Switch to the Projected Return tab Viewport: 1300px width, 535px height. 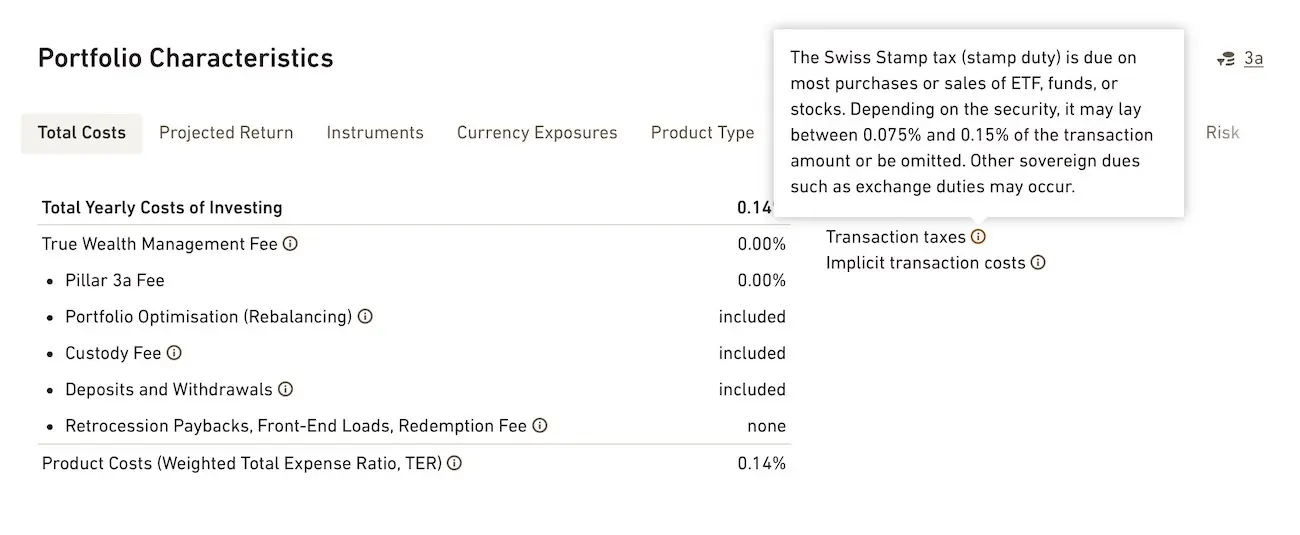(226, 133)
